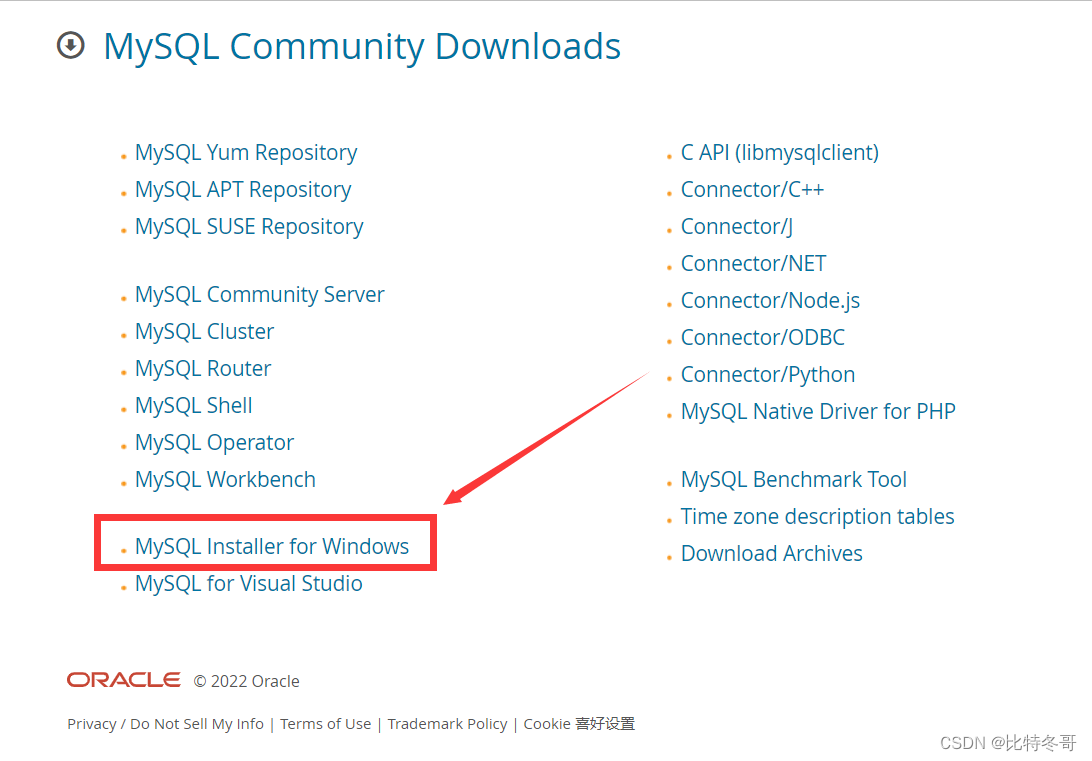Screen dimensions: 1092x761
Task: Go to Download Archives
Action: pyautogui.click(x=772, y=554)
